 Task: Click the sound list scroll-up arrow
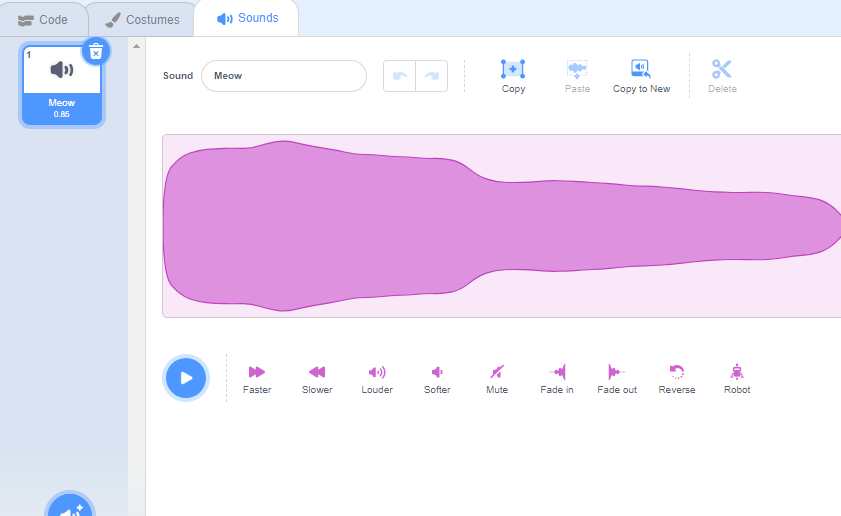pos(137,46)
